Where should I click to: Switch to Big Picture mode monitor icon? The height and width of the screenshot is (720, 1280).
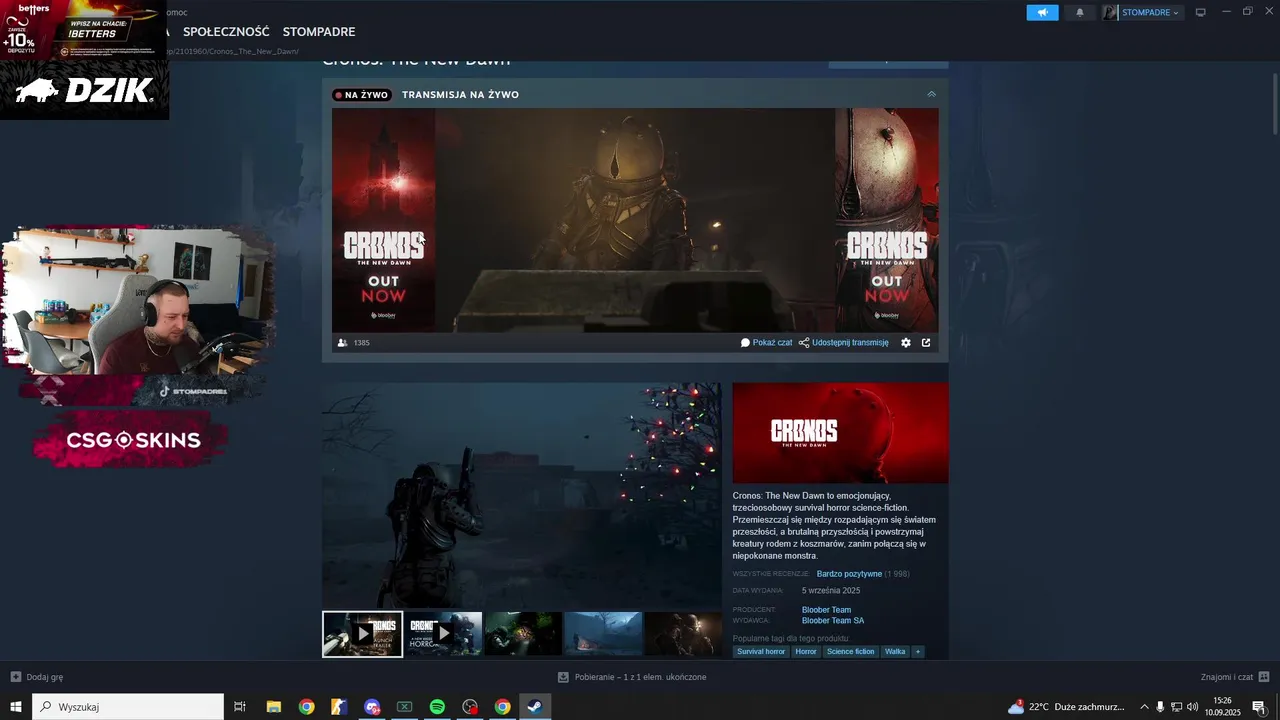[1200, 12]
